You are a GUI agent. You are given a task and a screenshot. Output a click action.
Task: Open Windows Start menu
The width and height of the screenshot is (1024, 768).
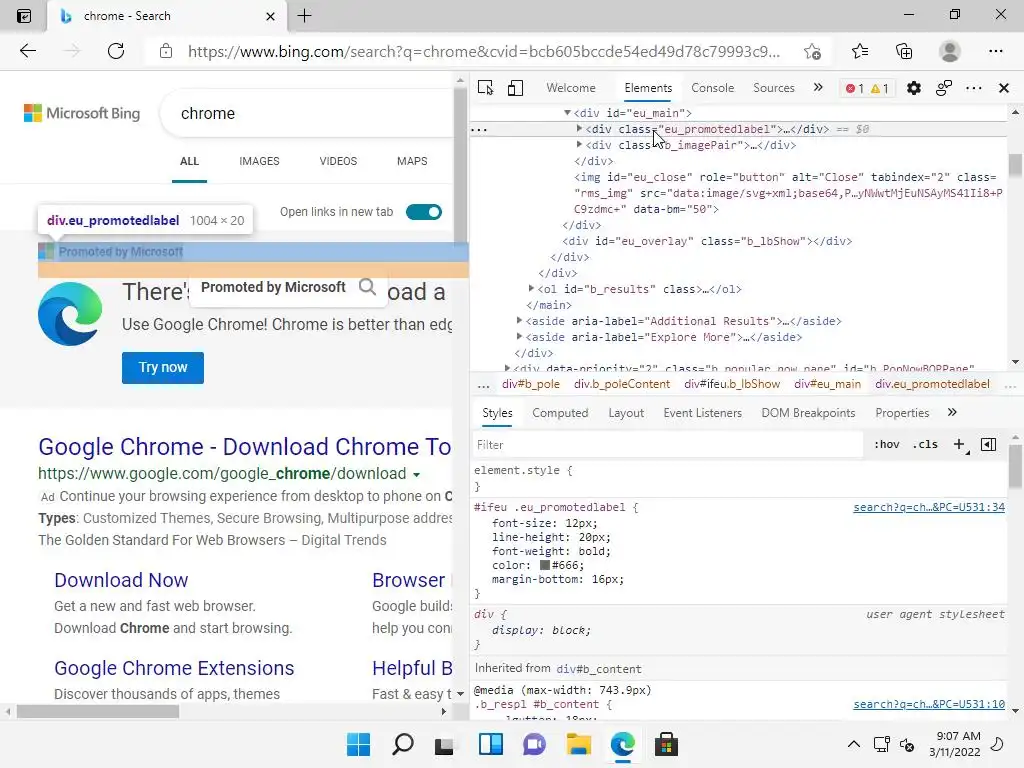pos(359,744)
